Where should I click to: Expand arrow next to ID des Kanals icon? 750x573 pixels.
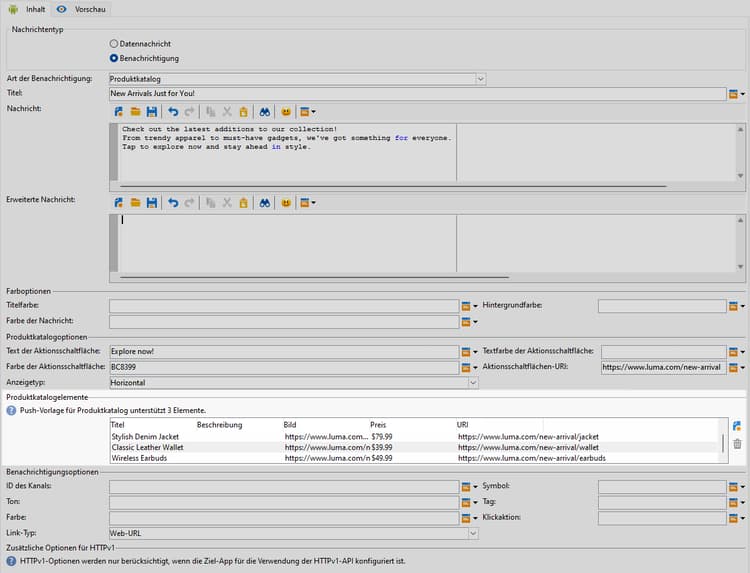(475, 487)
